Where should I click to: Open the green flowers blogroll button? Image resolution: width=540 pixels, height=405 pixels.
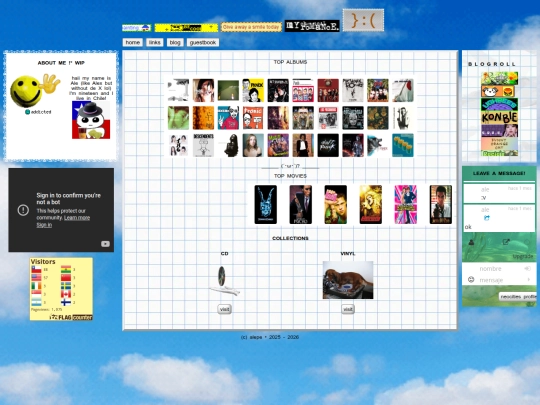pyautogui.click(x=499, y=78)
